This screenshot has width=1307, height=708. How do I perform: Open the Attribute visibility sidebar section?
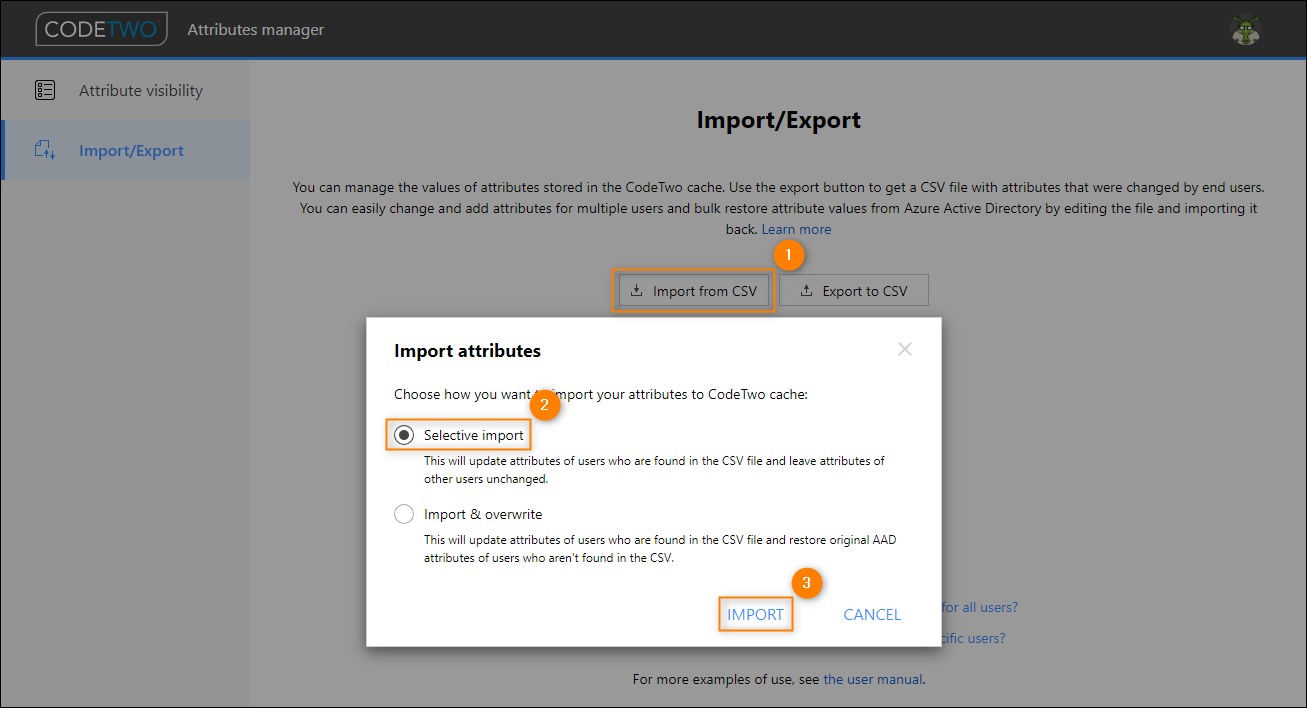125,90
